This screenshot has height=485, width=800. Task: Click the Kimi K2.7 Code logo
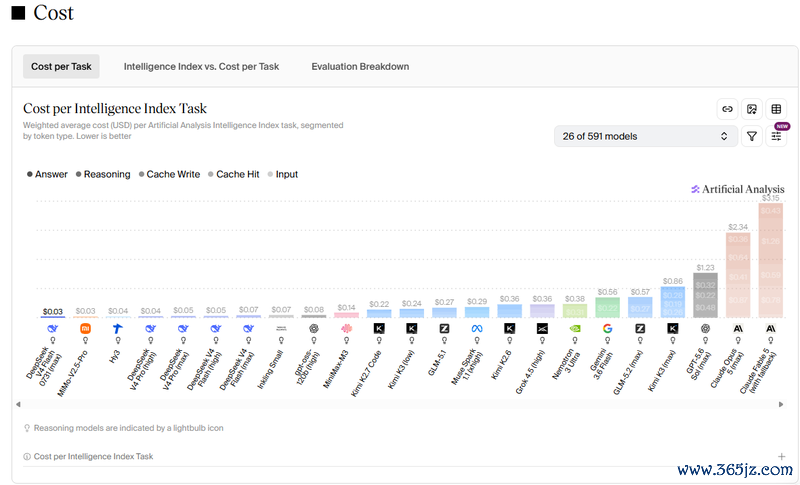(379, 329)
